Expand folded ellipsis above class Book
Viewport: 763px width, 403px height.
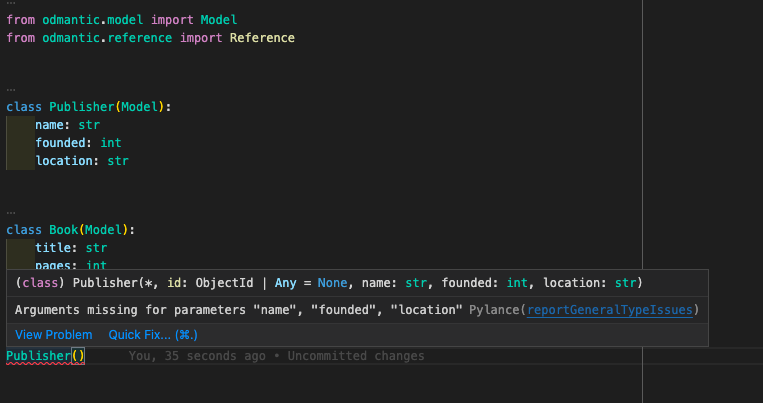pos(11,213)
